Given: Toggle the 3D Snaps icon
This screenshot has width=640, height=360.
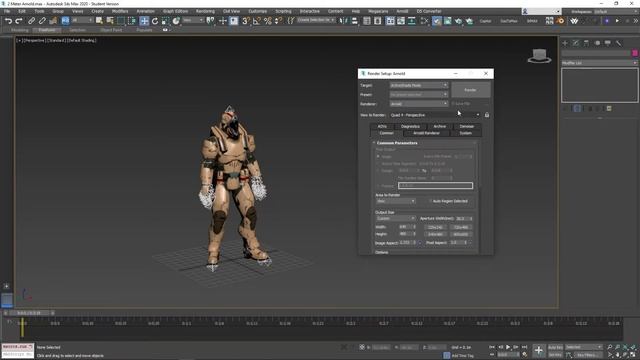Looking at the screenshot, I should pos(245,21).
